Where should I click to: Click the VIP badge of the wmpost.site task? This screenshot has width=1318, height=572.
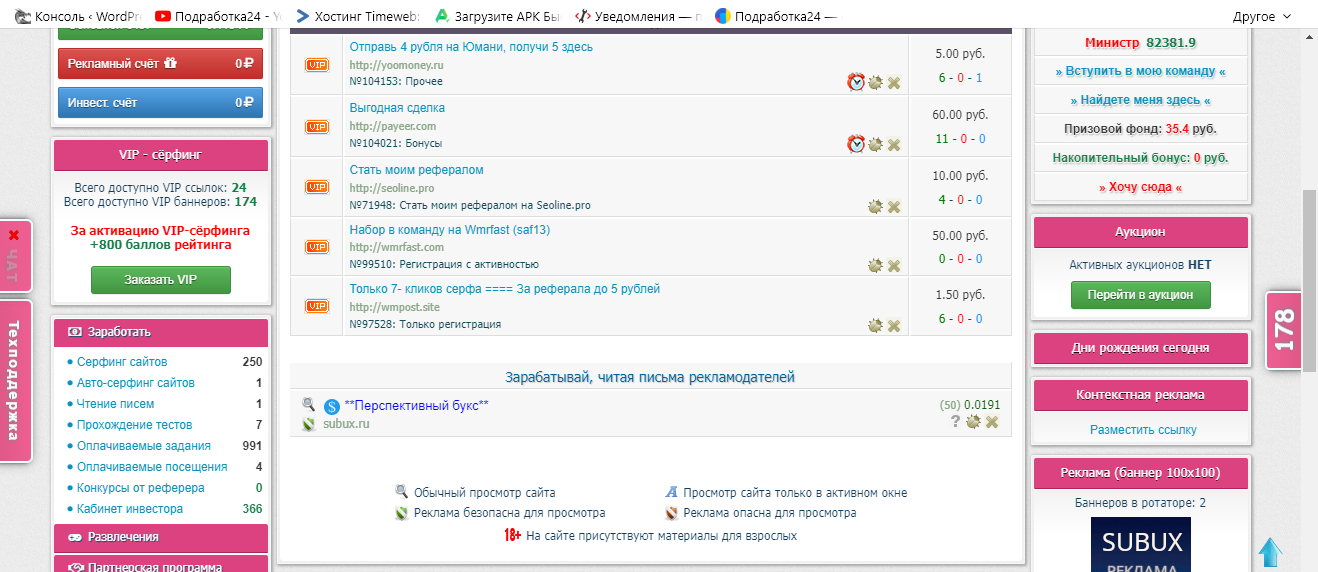(317, 306)
